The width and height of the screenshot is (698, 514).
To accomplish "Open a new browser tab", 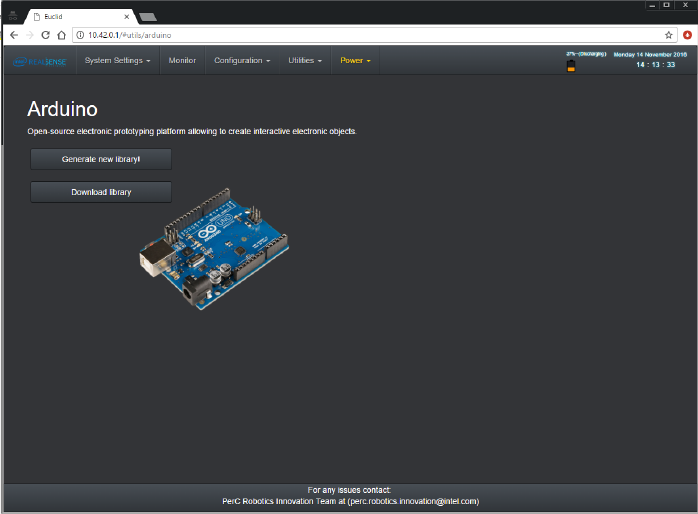I will tap(148, 17).
